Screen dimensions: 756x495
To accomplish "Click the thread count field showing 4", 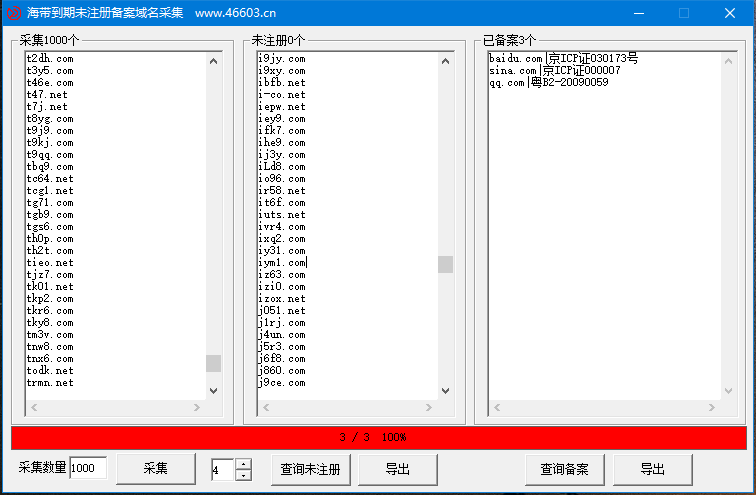I will click(x=223, y=469).
